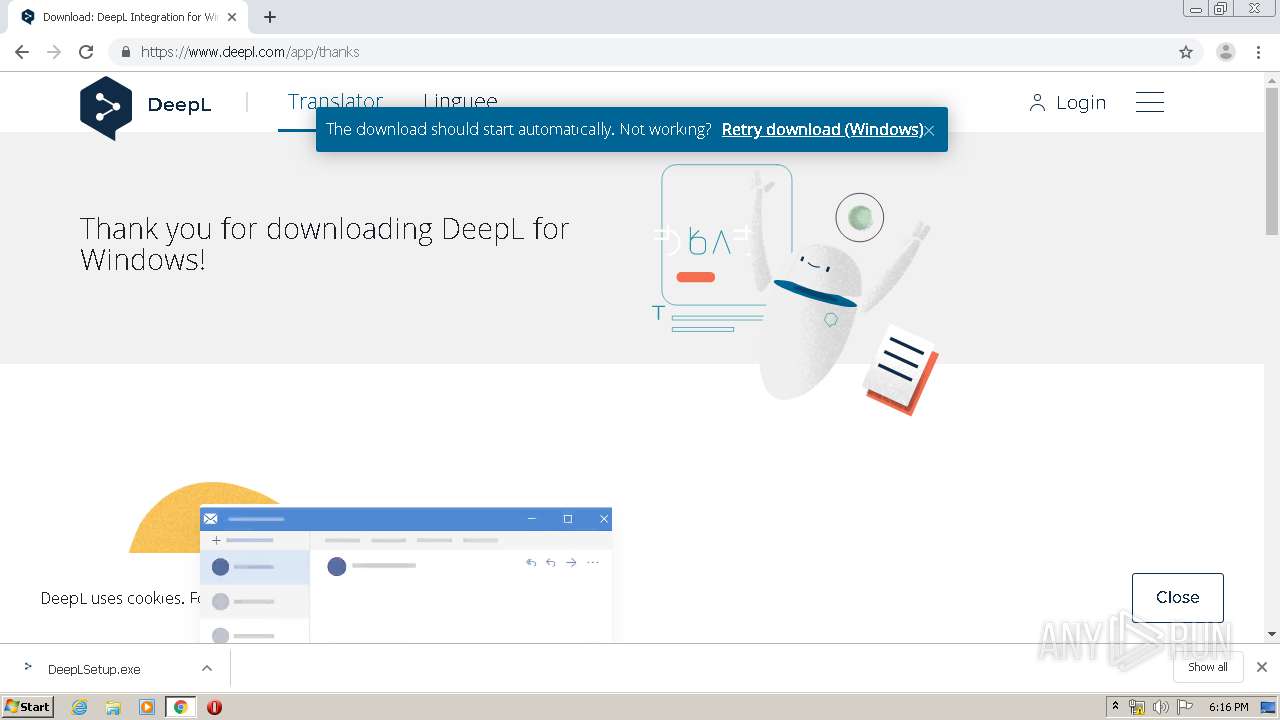Open the Windows Start menu
1280x720 pixels.
pyautogui.click(x=28, y=707)
